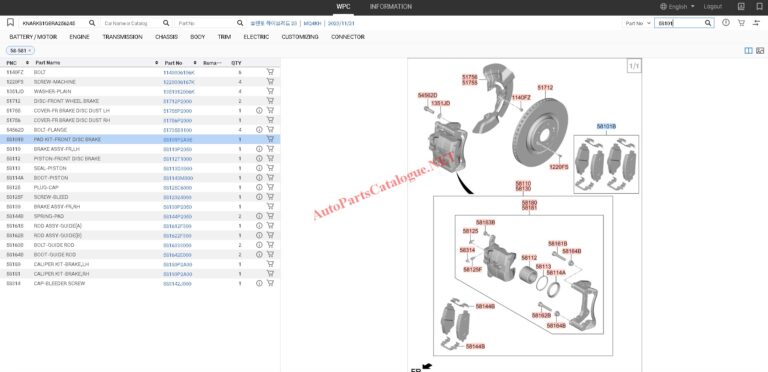Select the WPC tab
The height and width of the screenshot is (372, 768).
tap(343, 7)
